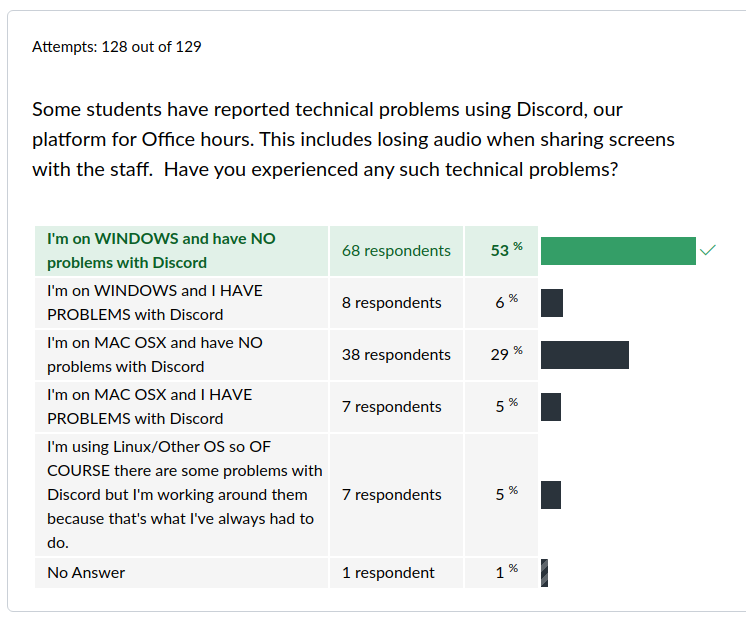
Task: Click the striped No Answer bar
Action: tap(544, 573)
